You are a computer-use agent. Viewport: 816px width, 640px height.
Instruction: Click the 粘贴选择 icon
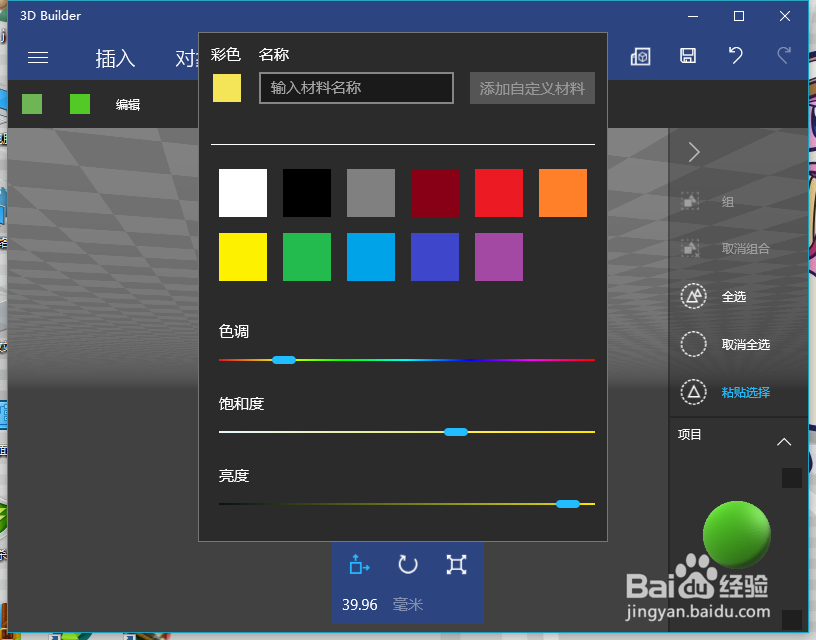click(x=694, y=392)
